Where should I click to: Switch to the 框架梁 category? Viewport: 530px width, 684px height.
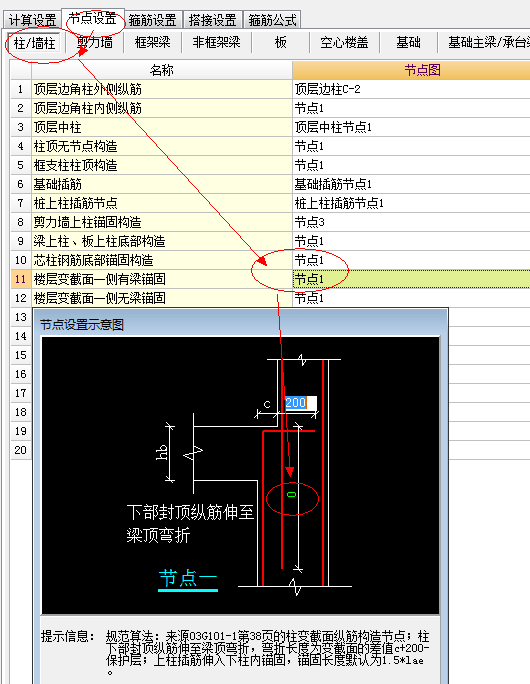point(152,43)
